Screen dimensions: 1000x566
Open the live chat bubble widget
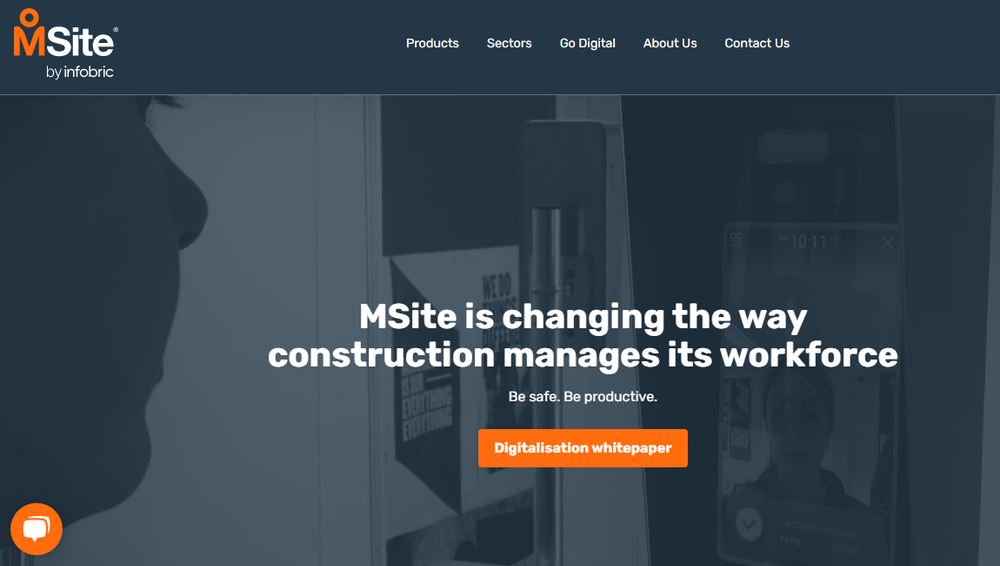(x=36, y=529)
